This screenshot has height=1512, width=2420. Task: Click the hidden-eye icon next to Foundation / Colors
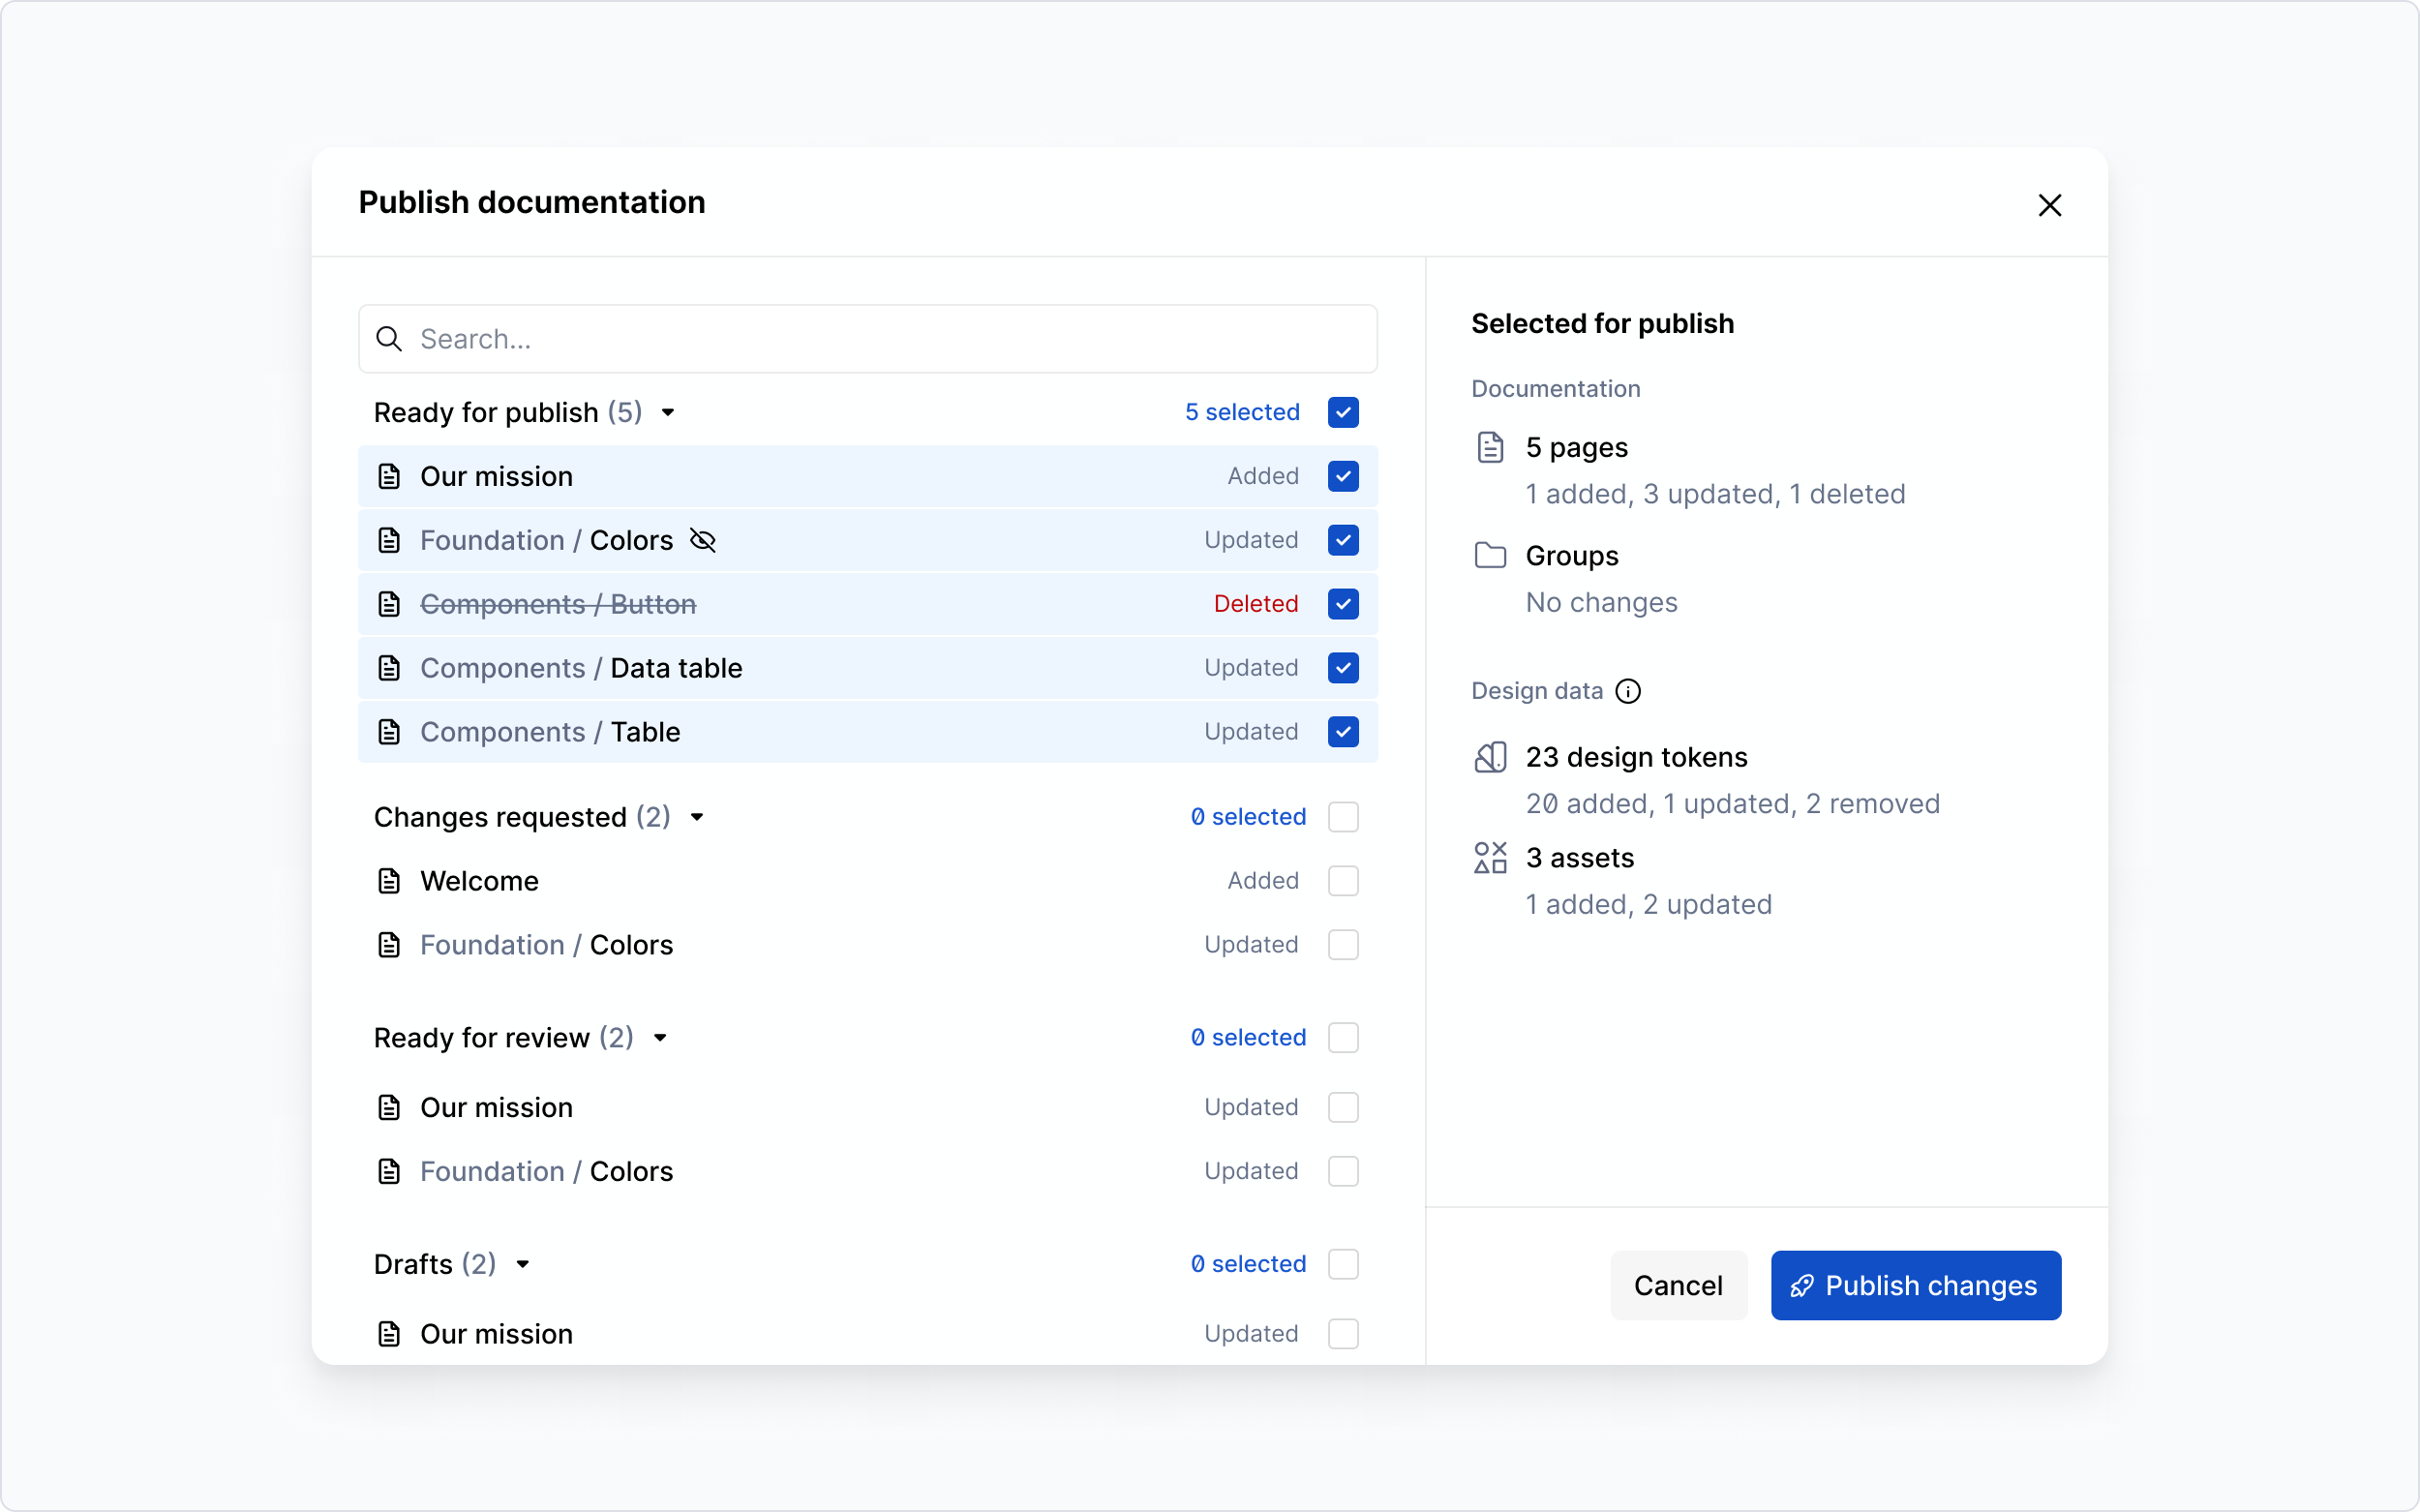(x=702, y=540)
